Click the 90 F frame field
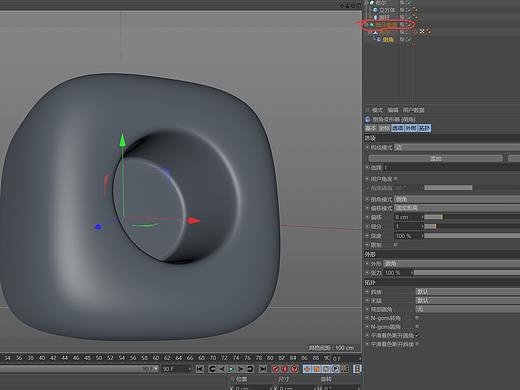This screenshot has height=390, width=520. point(176,369)
